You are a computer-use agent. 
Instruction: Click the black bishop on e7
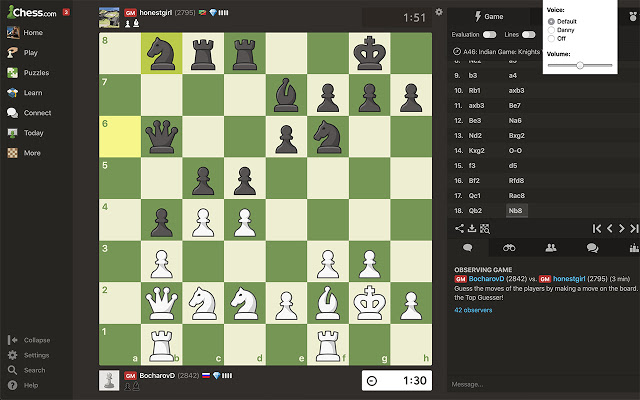(286, 95)
